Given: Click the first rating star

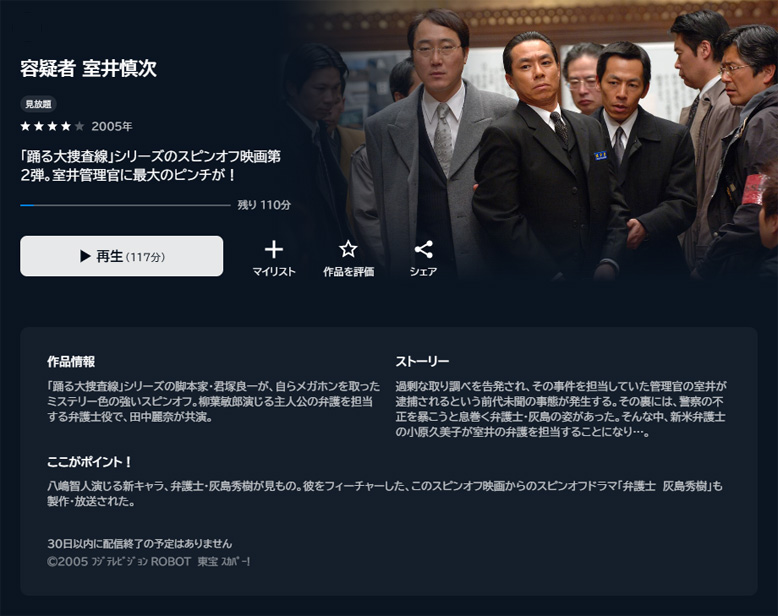Looking at the screenshot, I should pos(25,126).
